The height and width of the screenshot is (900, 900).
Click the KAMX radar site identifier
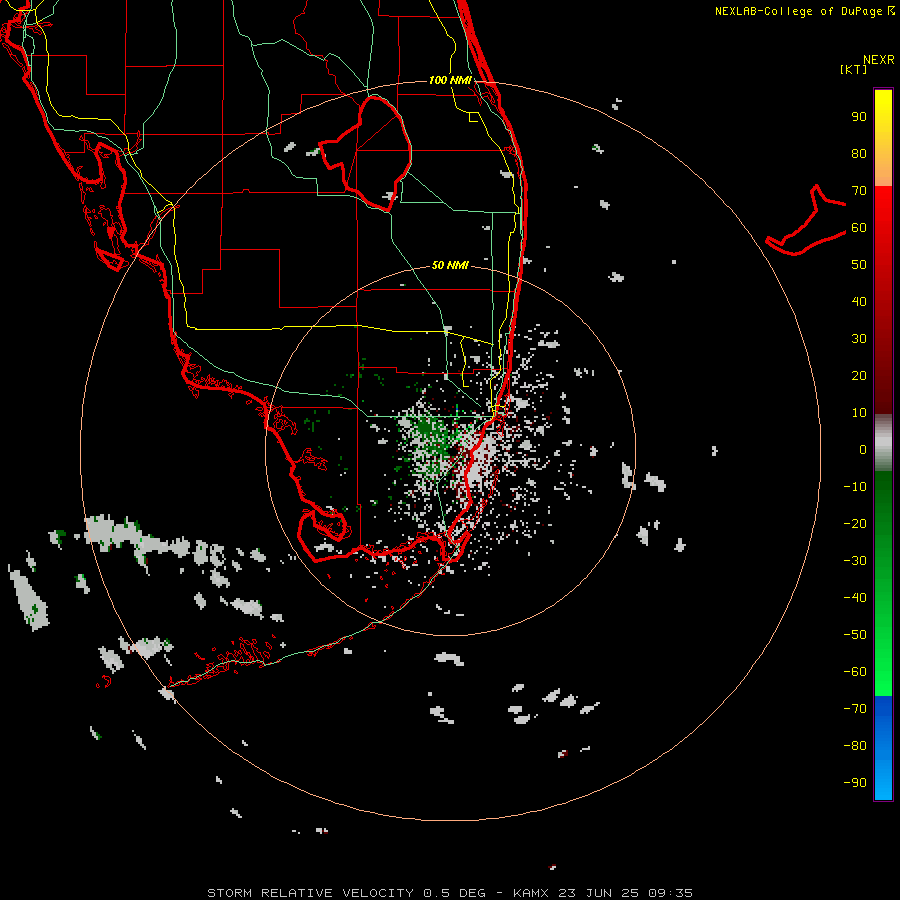531,893
